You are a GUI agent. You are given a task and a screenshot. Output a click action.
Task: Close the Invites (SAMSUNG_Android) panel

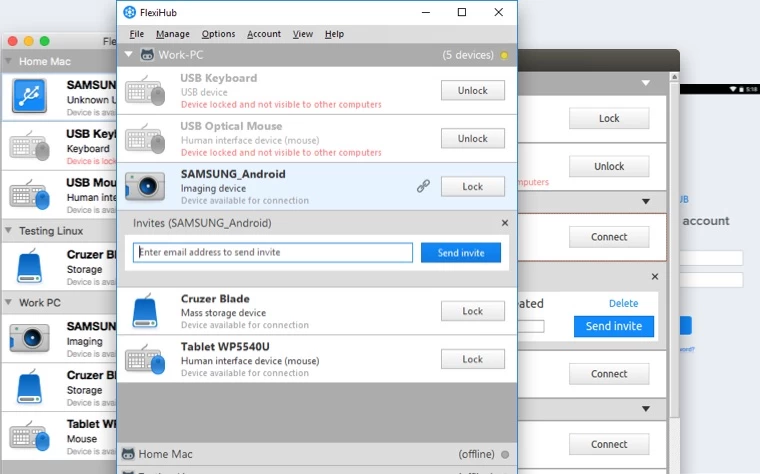505,223
